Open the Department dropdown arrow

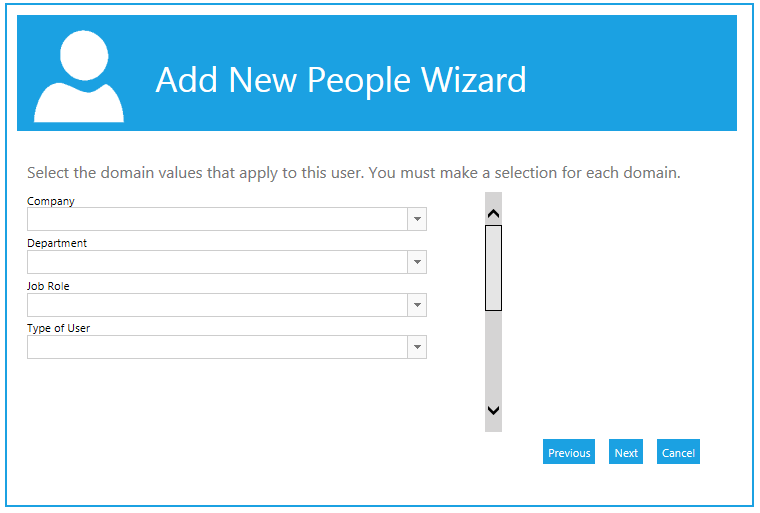(x=417, y=262)
